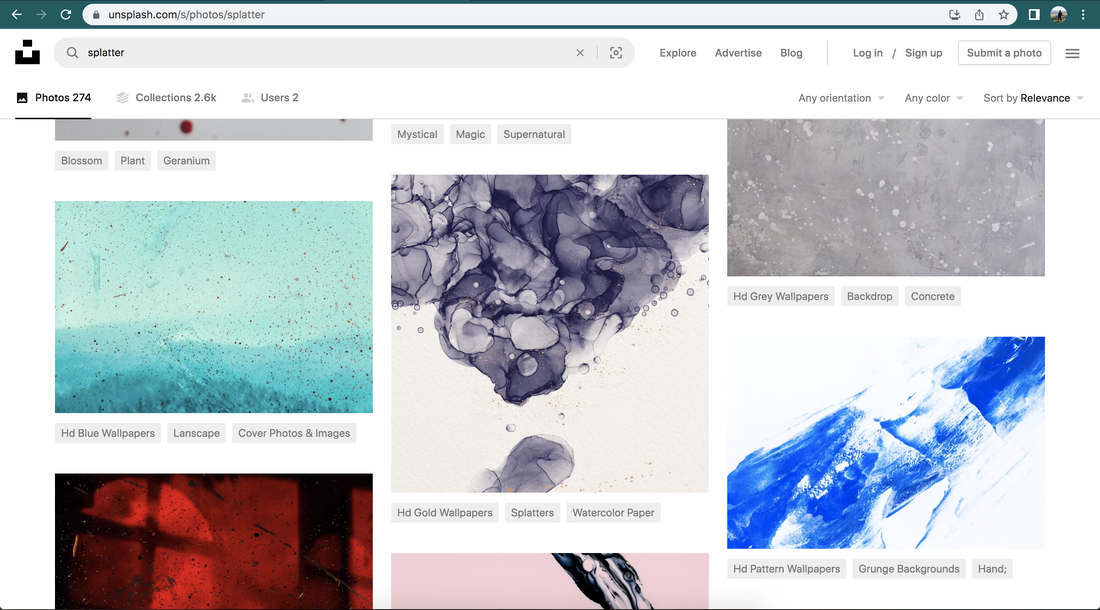Screen dimensions: 1100x610
Task: Click the search magnifier icon
Action: pos(72,53)
